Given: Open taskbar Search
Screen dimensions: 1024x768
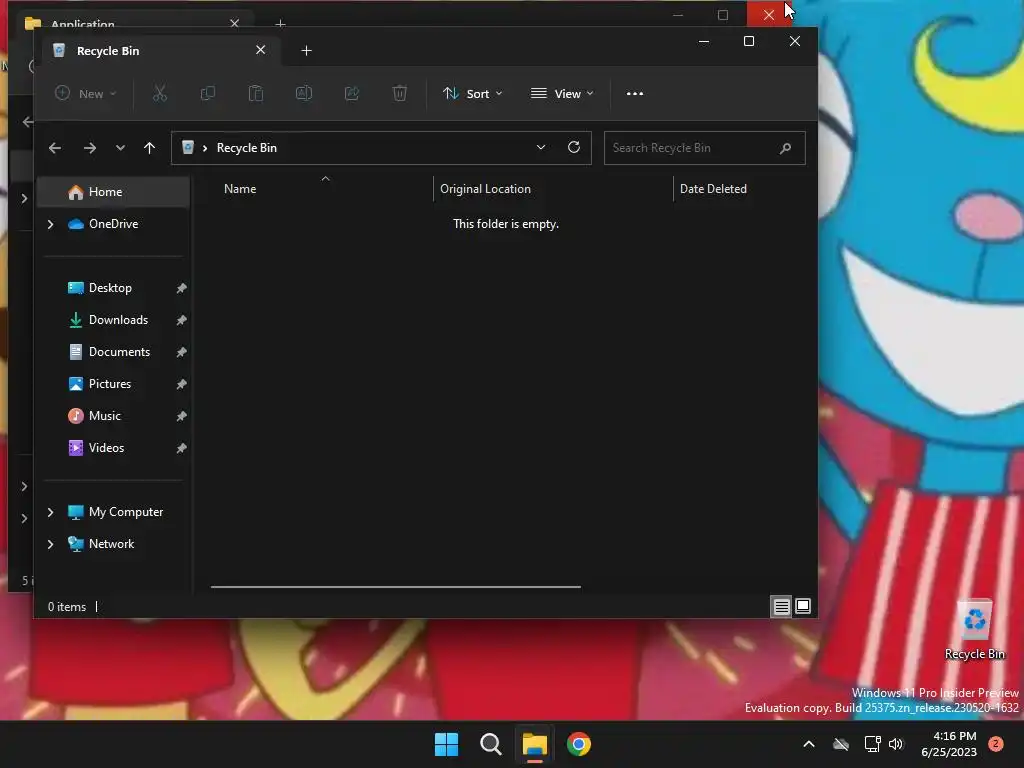Looking at the screenshot, I should point(490,744).
